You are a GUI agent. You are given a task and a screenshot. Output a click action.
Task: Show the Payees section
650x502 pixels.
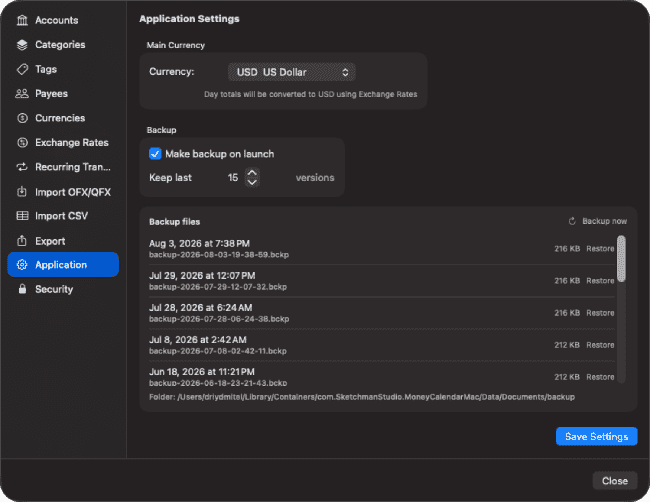(x=63, y=94)
